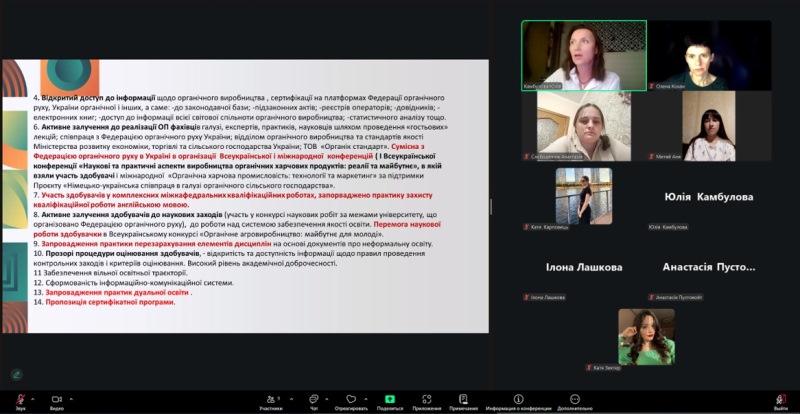The image size is (800, 414).
Task: Select the active speaker Камбулова Юлія video tile
Action: coord(584,56)
